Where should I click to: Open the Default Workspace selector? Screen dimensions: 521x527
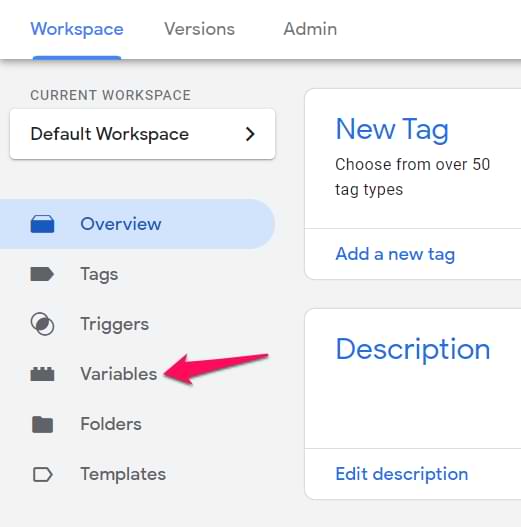coord(143,134)
